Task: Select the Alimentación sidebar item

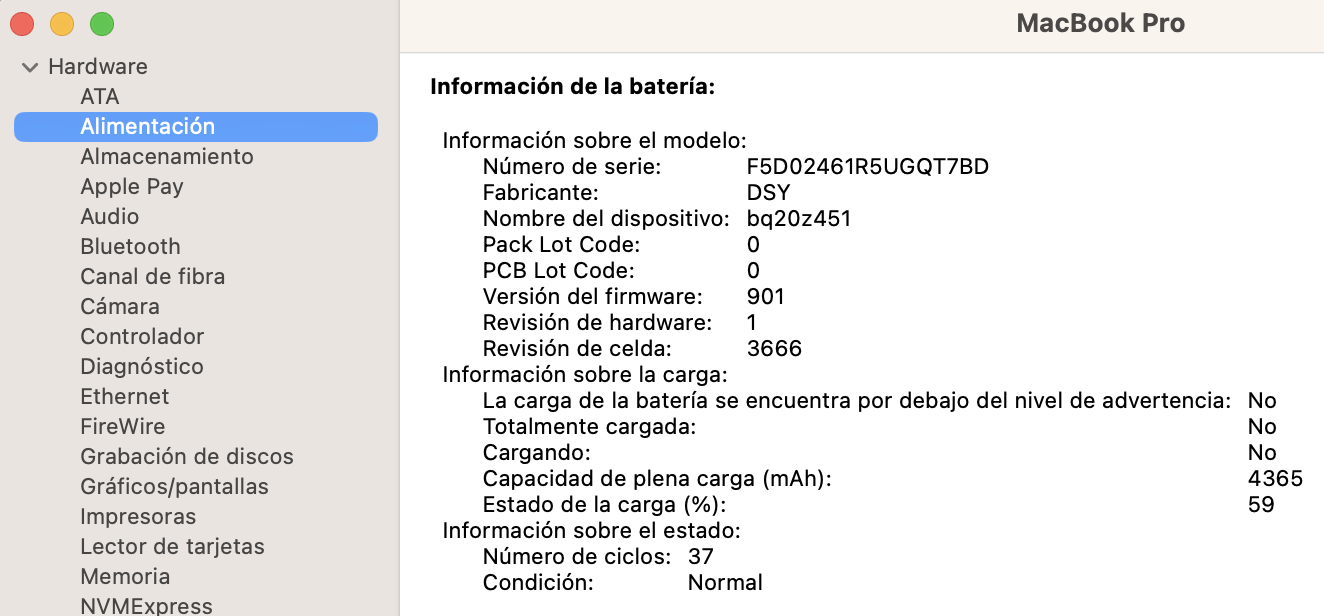Action: 148,127
